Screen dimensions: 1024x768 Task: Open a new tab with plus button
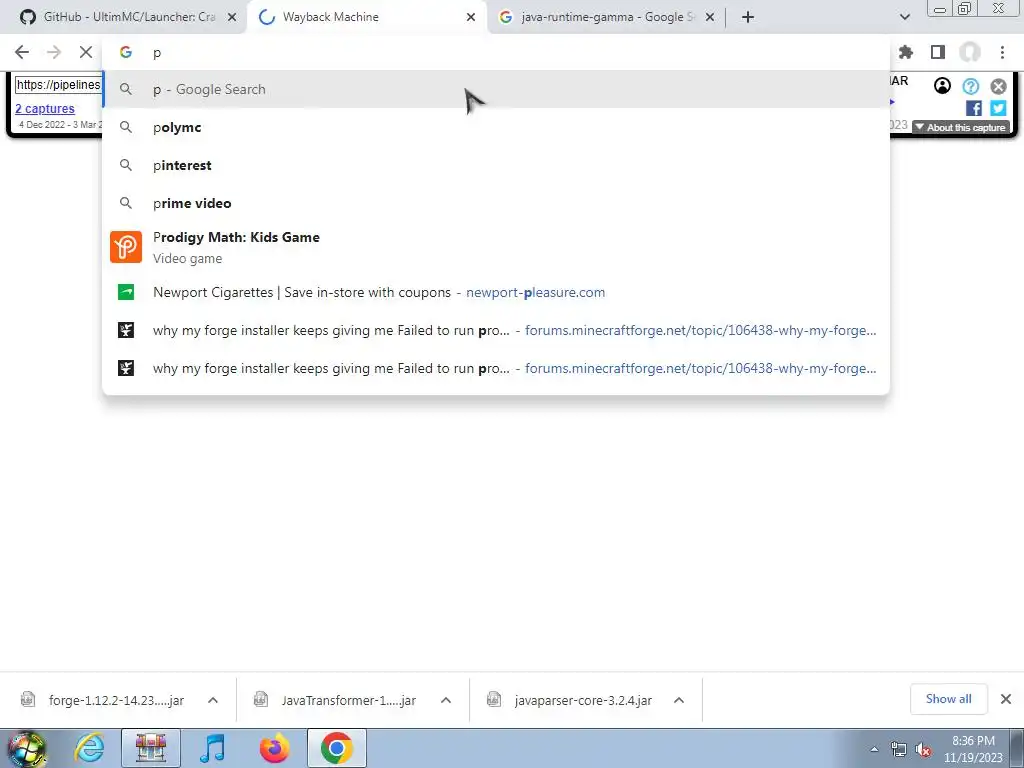748,17
